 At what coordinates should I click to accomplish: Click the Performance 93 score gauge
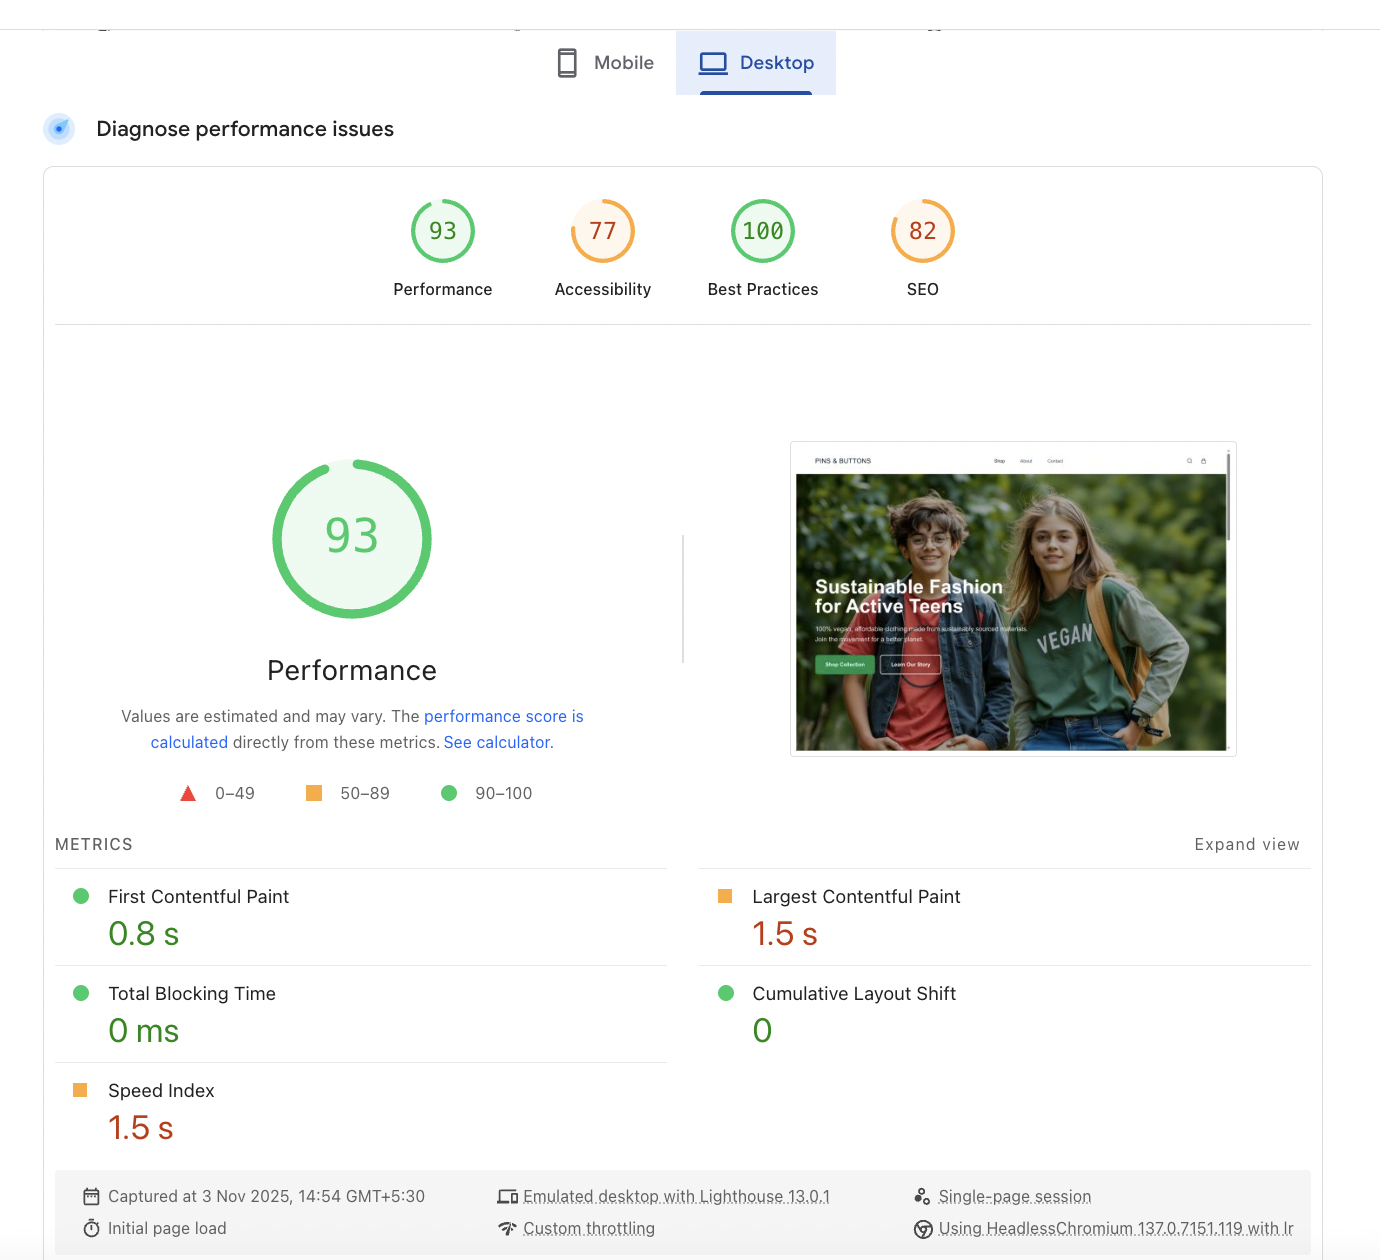(x=442, y=232)
